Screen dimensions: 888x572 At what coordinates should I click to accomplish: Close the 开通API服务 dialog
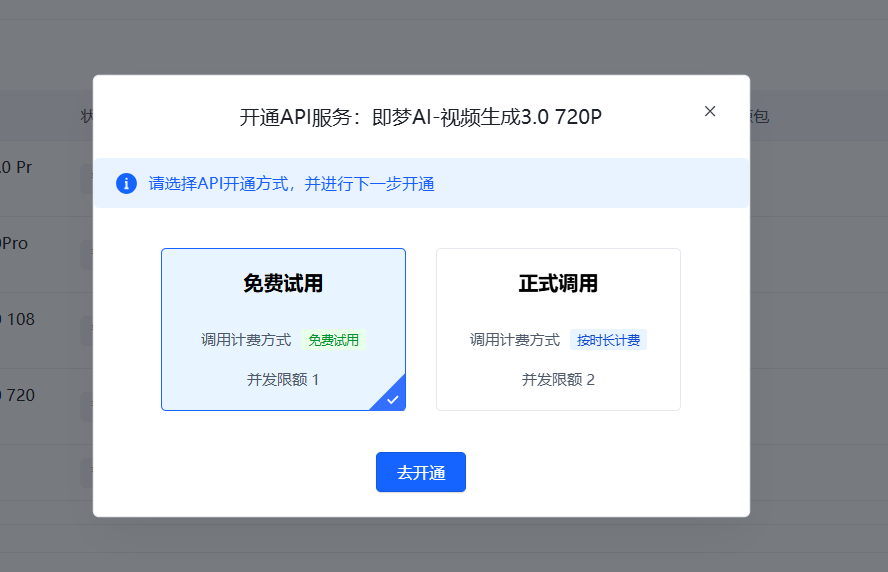pos(710,111)
